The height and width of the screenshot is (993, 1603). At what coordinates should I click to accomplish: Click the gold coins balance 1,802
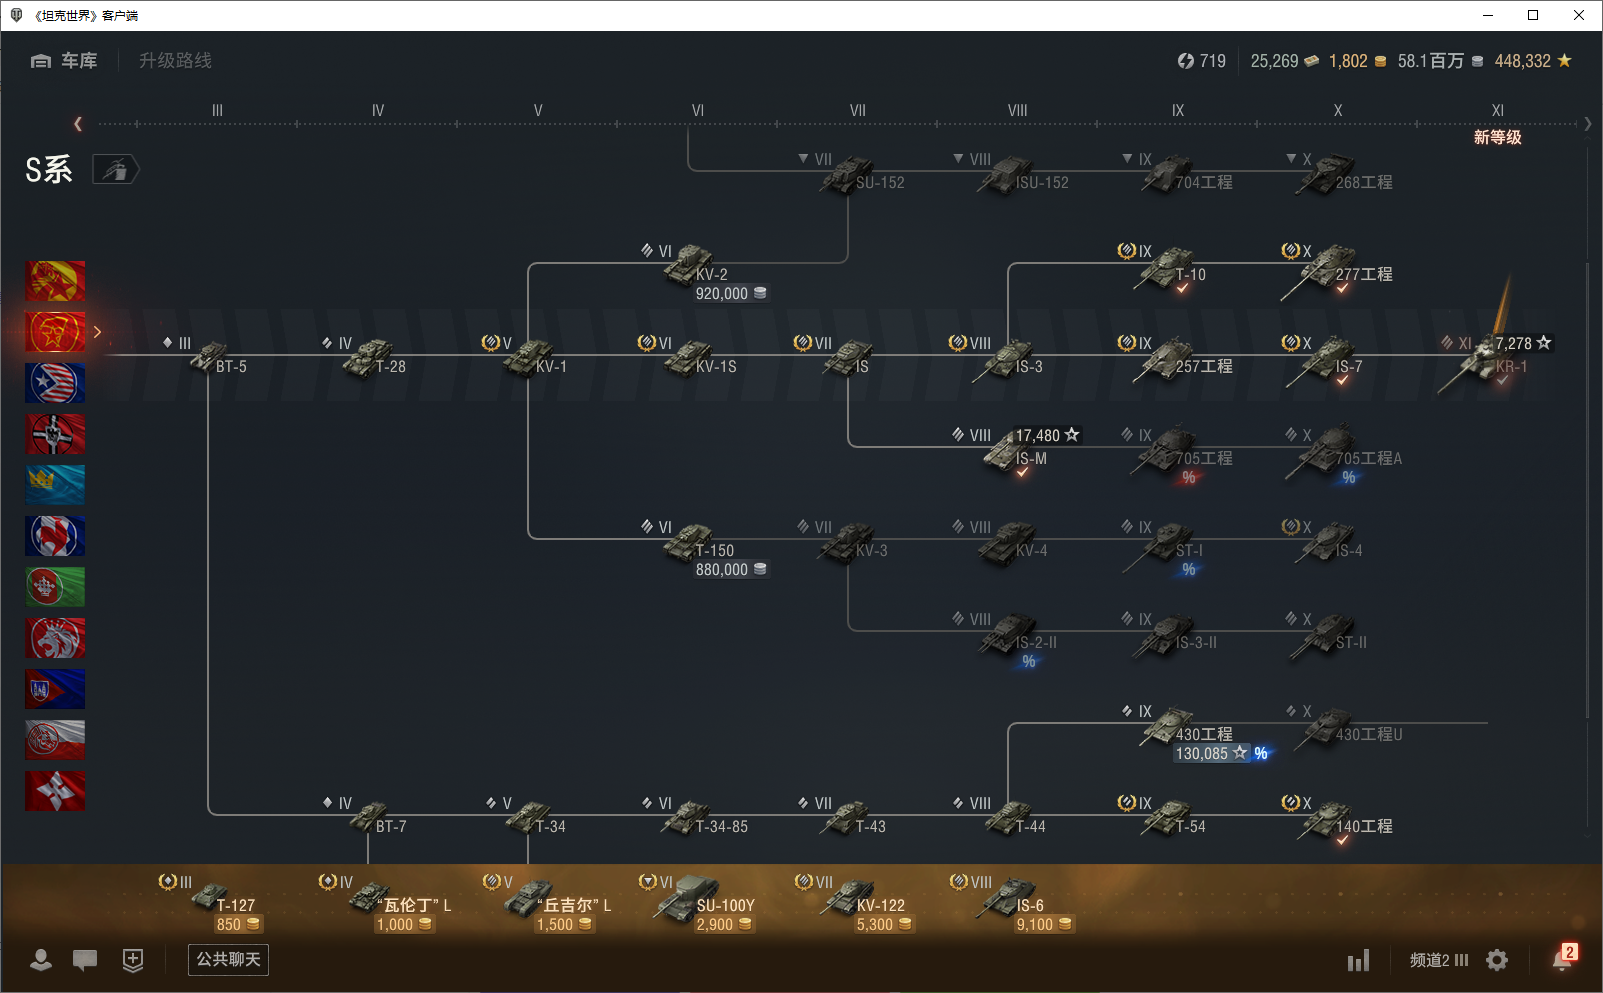coord(1356,61)
